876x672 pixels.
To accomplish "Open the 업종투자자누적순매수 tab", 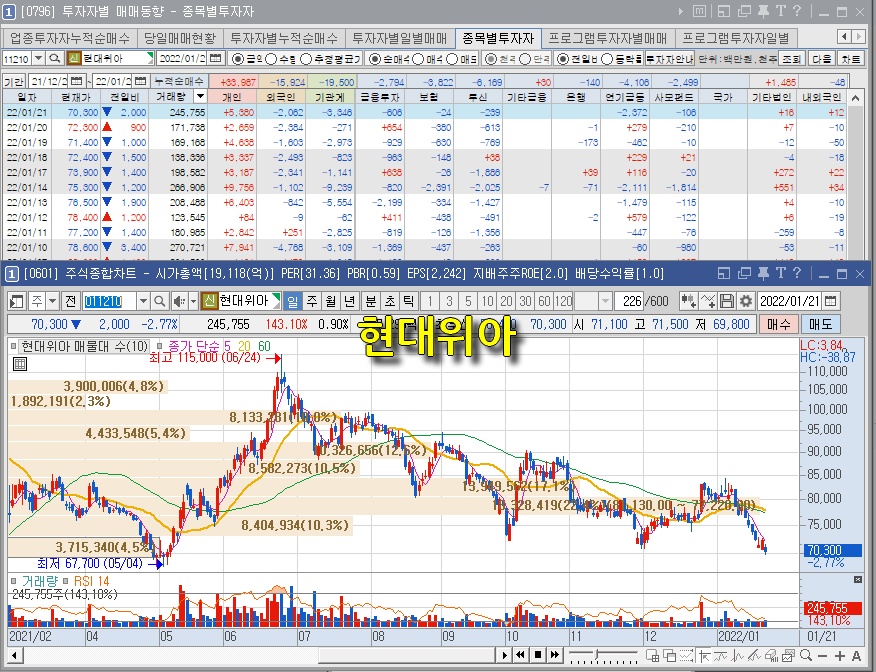I will point(70,38).
